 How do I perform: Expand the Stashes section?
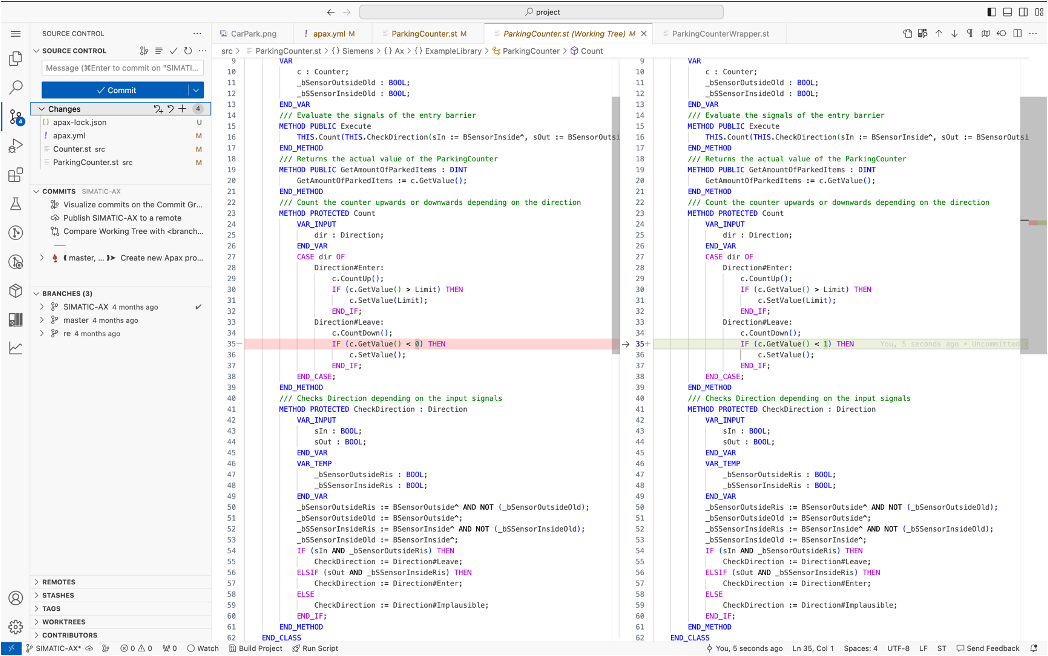(58, 595)
